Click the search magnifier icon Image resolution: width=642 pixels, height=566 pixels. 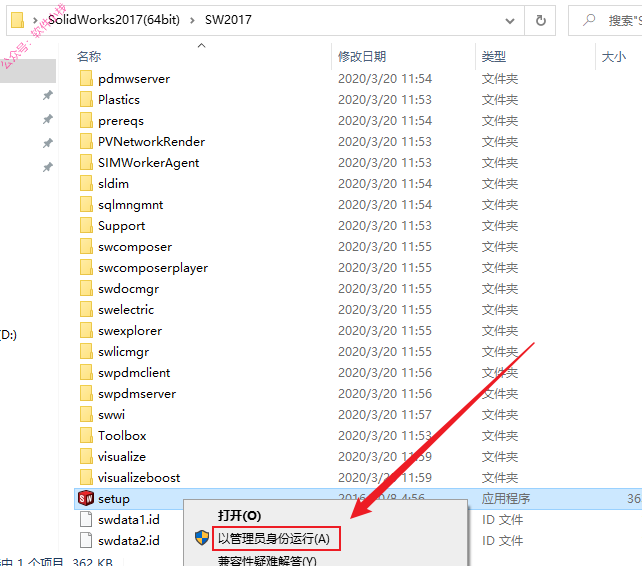[x=589, y=20]
